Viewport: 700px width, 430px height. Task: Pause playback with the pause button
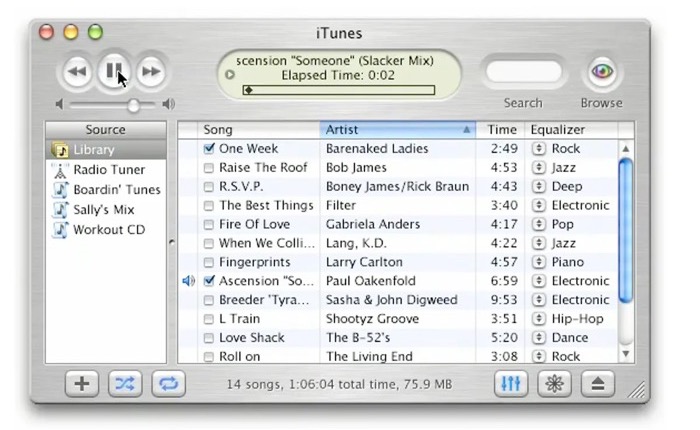pos(113,71)
